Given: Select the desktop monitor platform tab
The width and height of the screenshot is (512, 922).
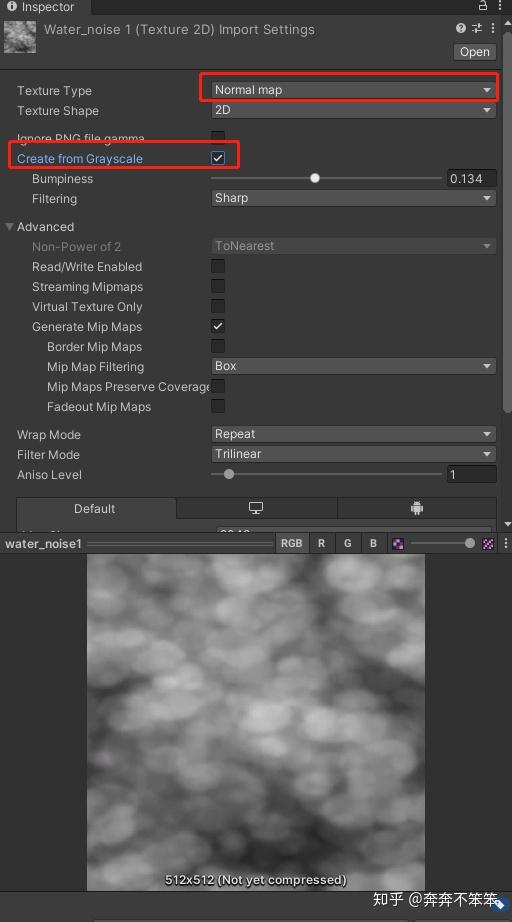Looking at the screenshot, I should point(256,509).
